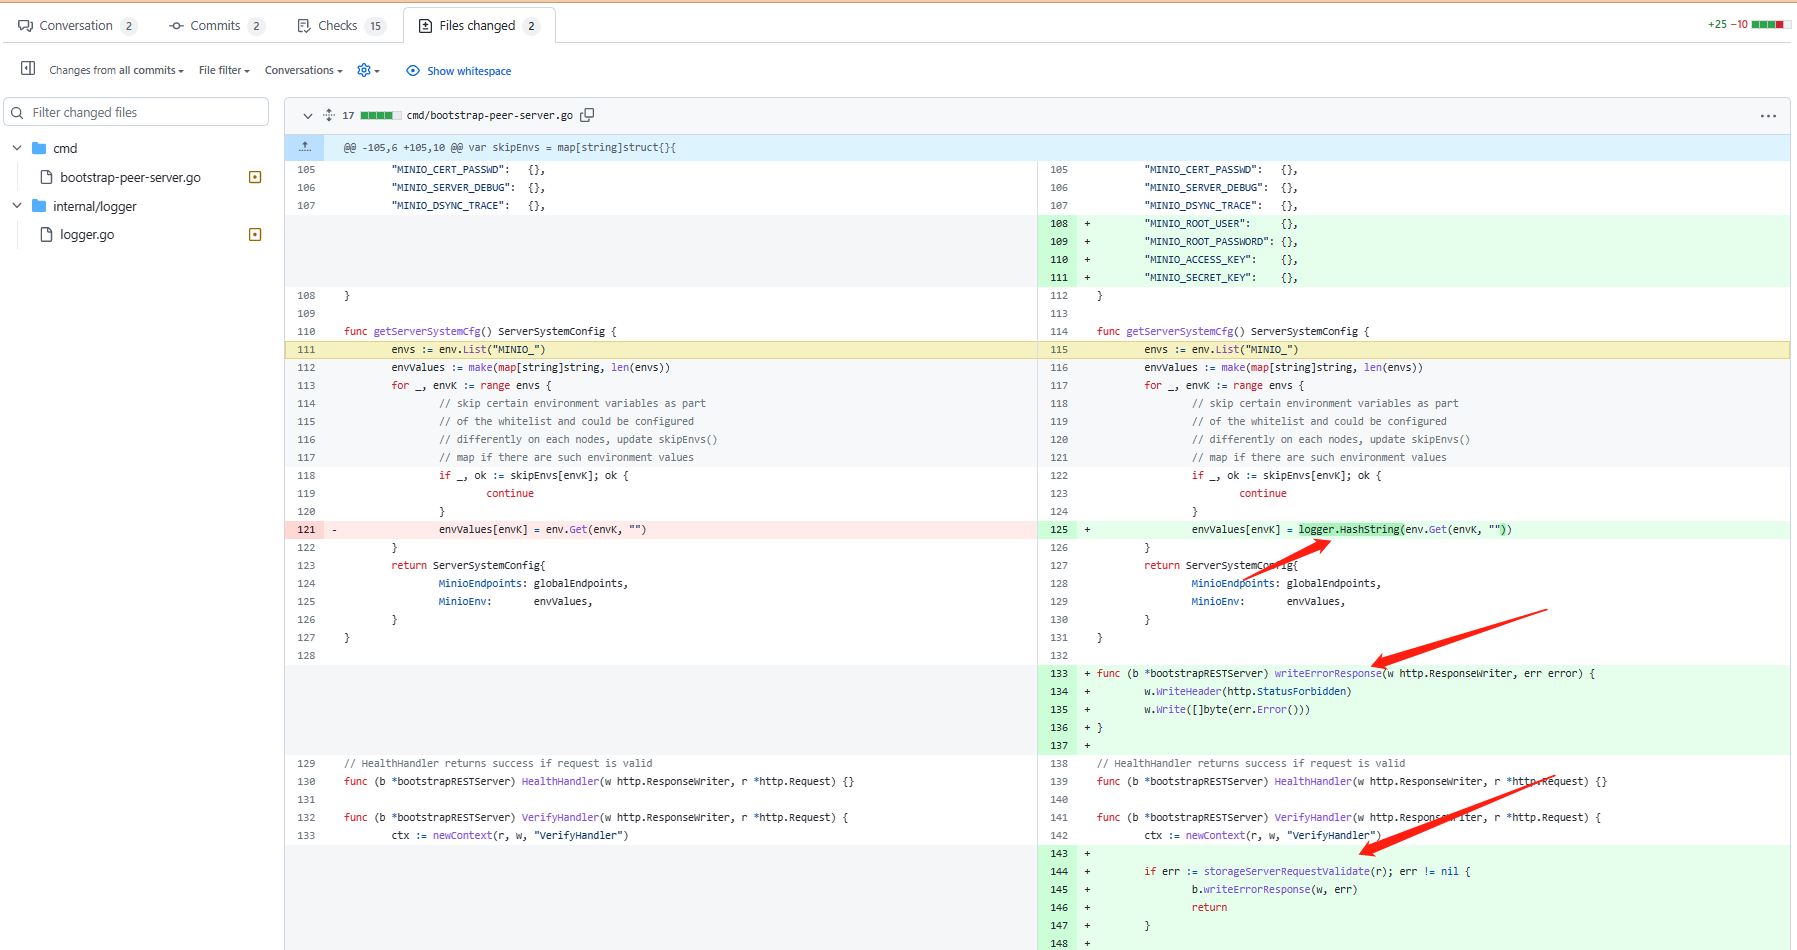Open the file's three-dot options menu

1768,116
